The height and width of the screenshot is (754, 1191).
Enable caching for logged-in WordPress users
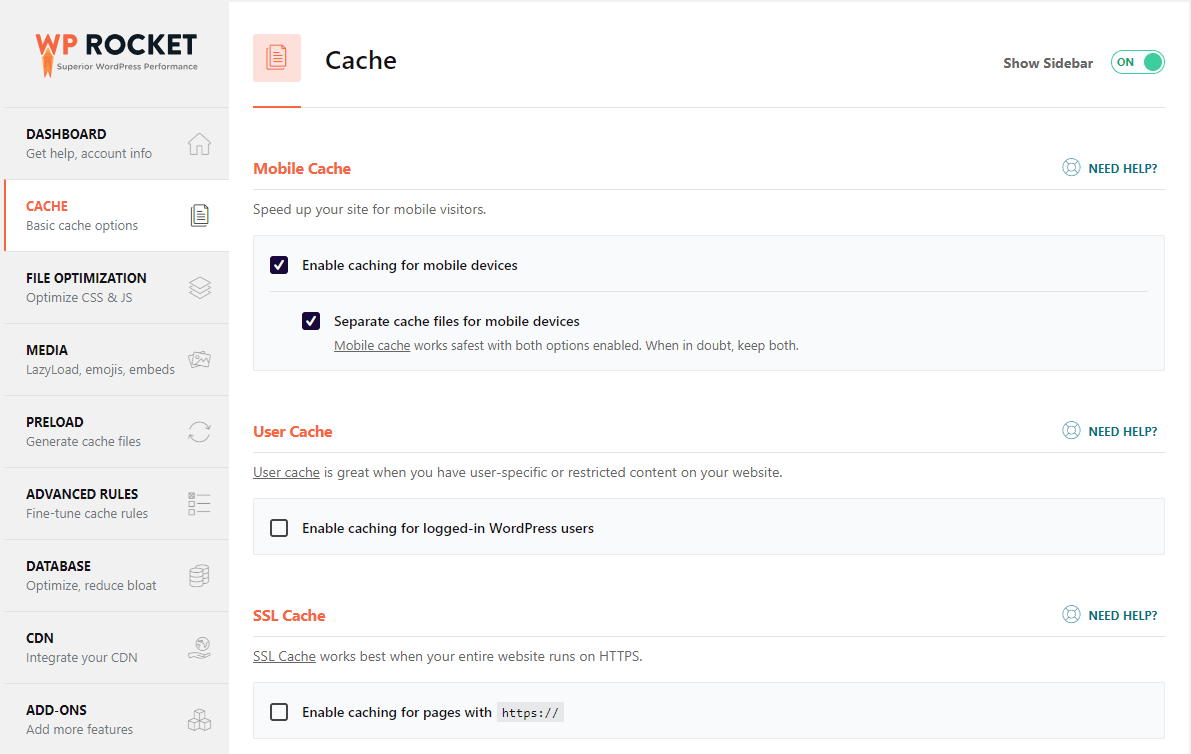pos(279,528)
